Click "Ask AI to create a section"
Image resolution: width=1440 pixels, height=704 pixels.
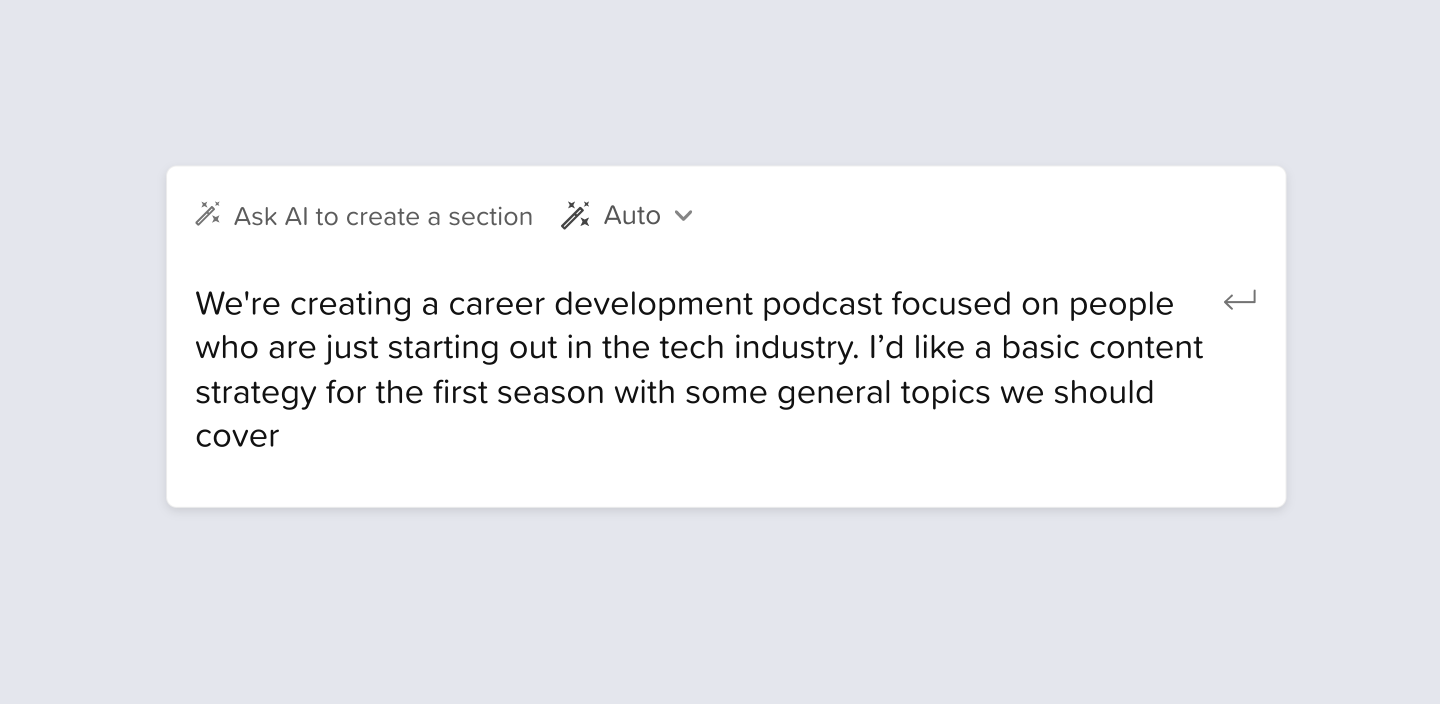[x=383, y=216]
